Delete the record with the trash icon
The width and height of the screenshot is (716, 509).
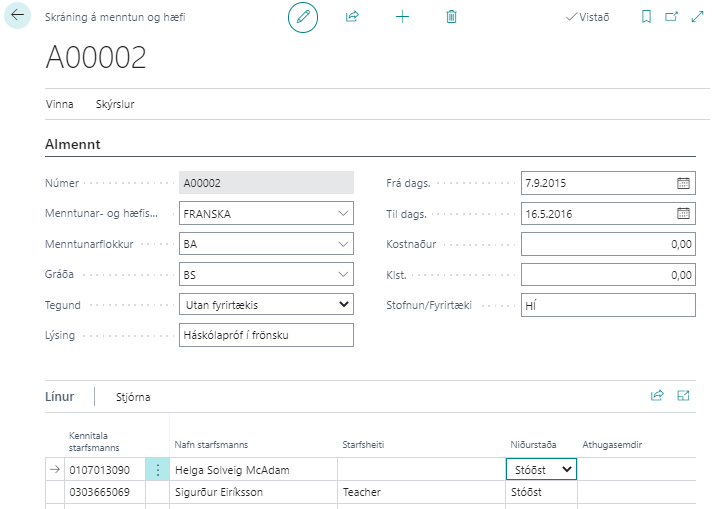click(451, 17)
